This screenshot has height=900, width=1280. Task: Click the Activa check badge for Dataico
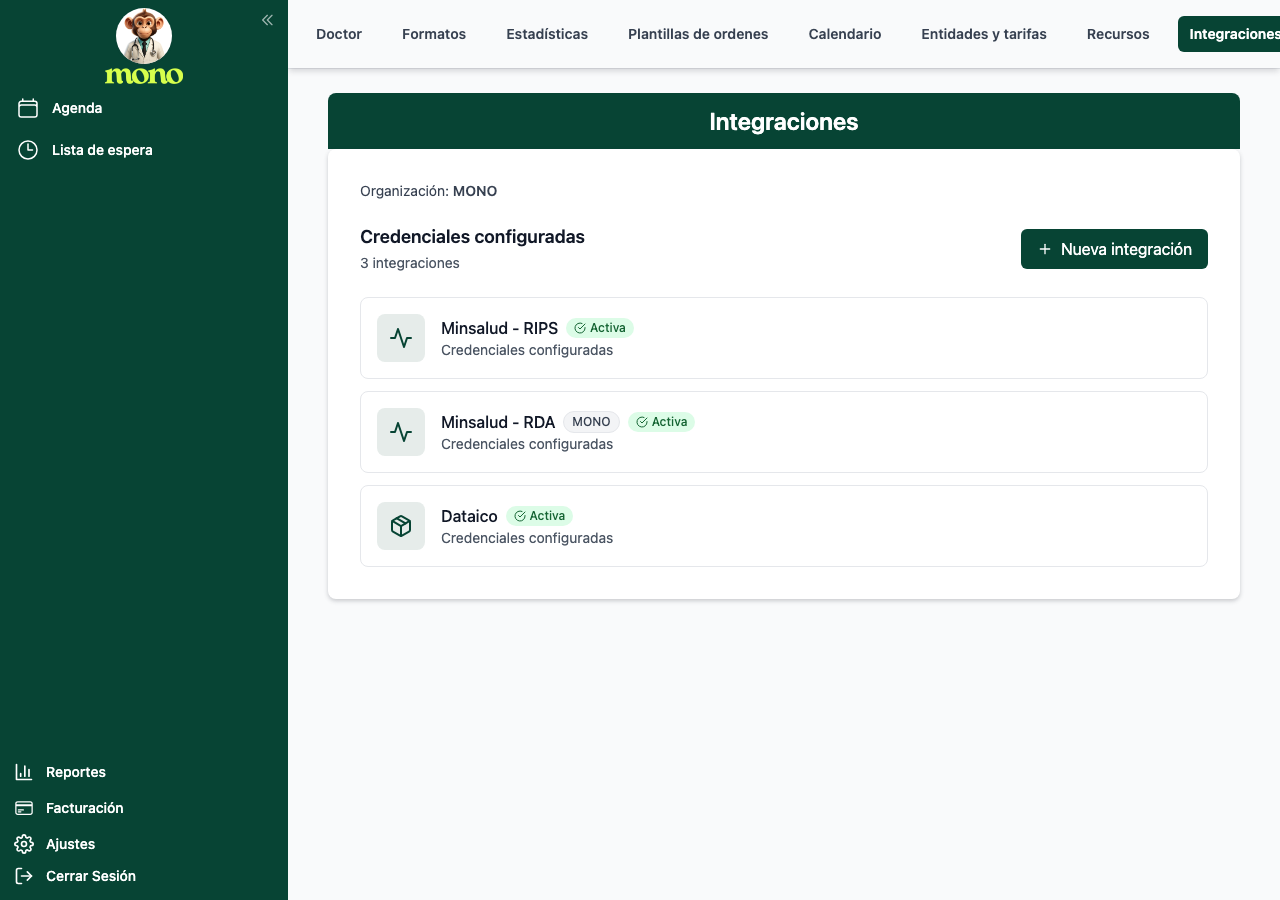[539, 516]
